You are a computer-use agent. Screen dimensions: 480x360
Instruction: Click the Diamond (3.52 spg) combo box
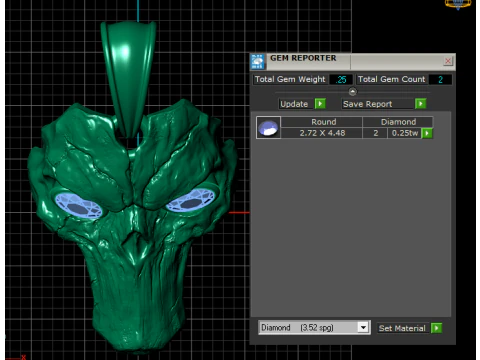(x=314, y=328)
